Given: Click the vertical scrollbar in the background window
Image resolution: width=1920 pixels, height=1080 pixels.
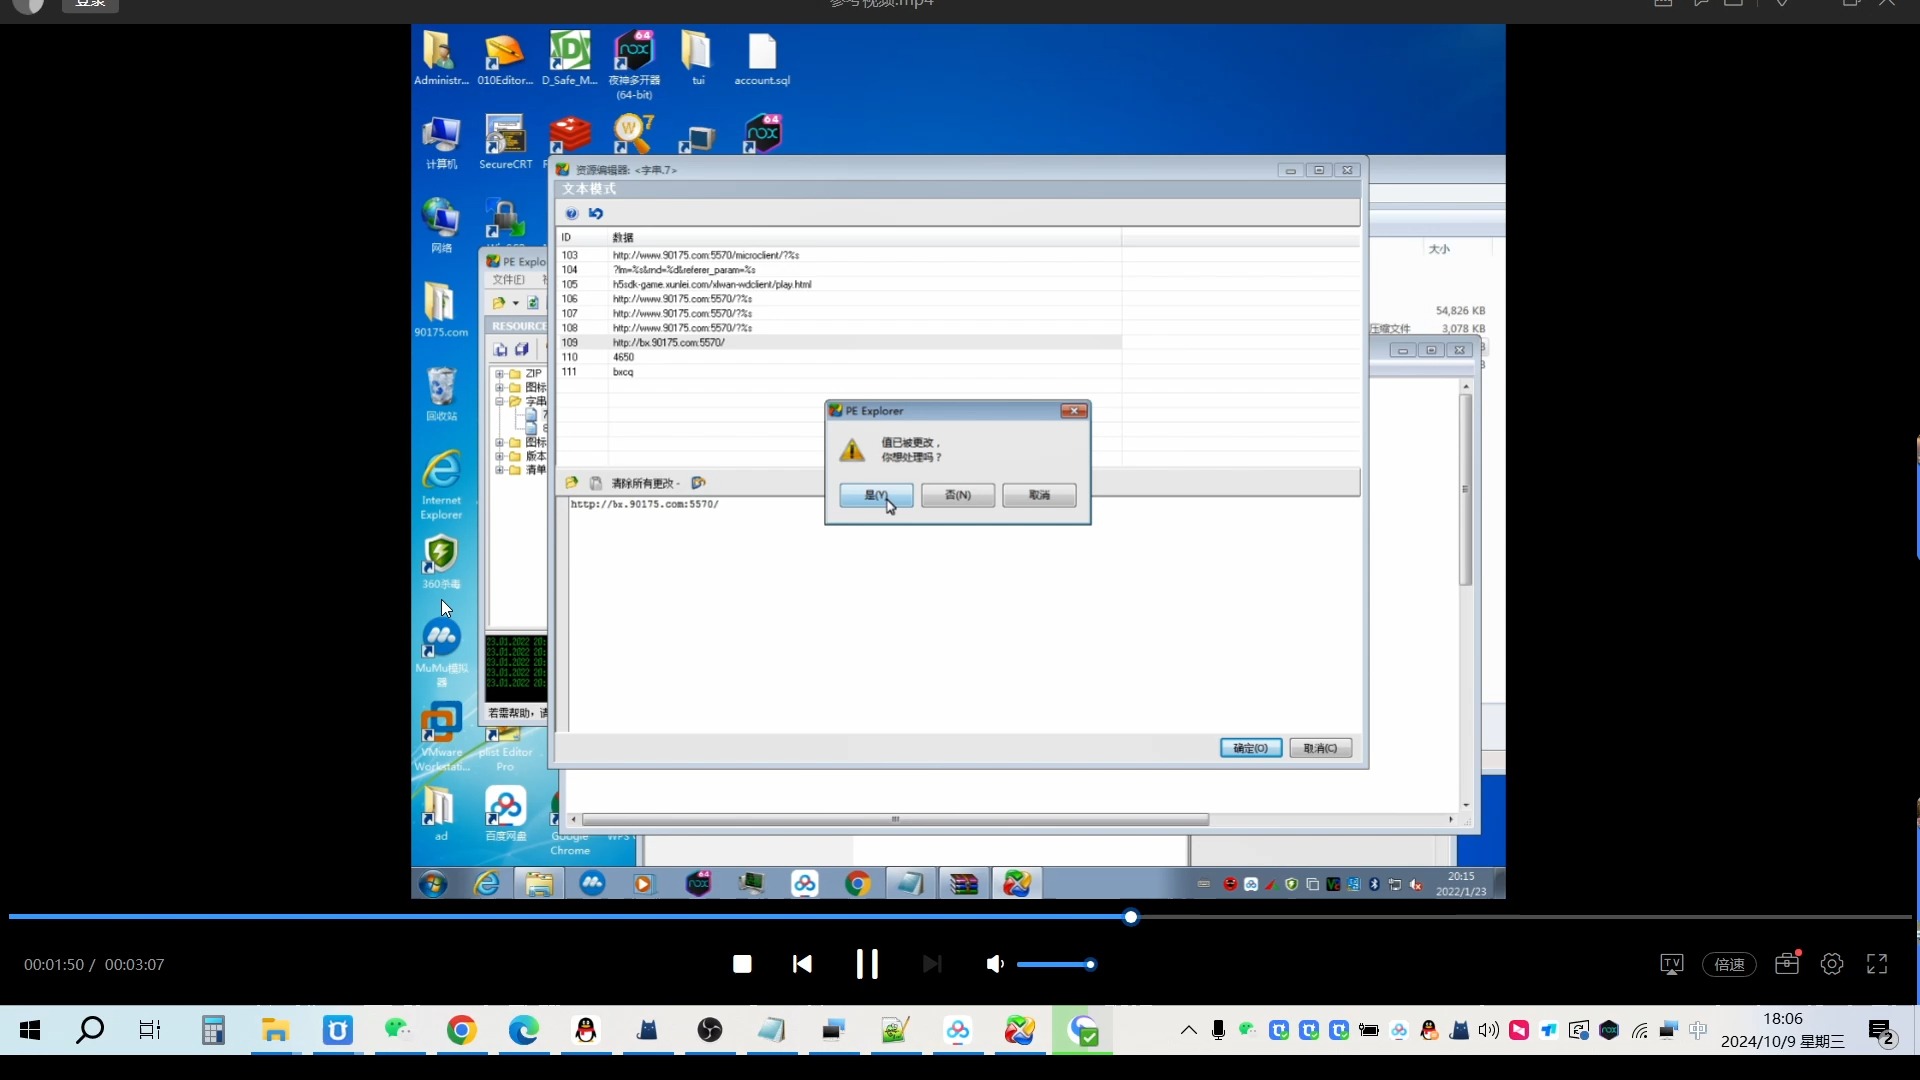Looking at the screenshot, I should pyautogui.click(x=1466, y=490).
